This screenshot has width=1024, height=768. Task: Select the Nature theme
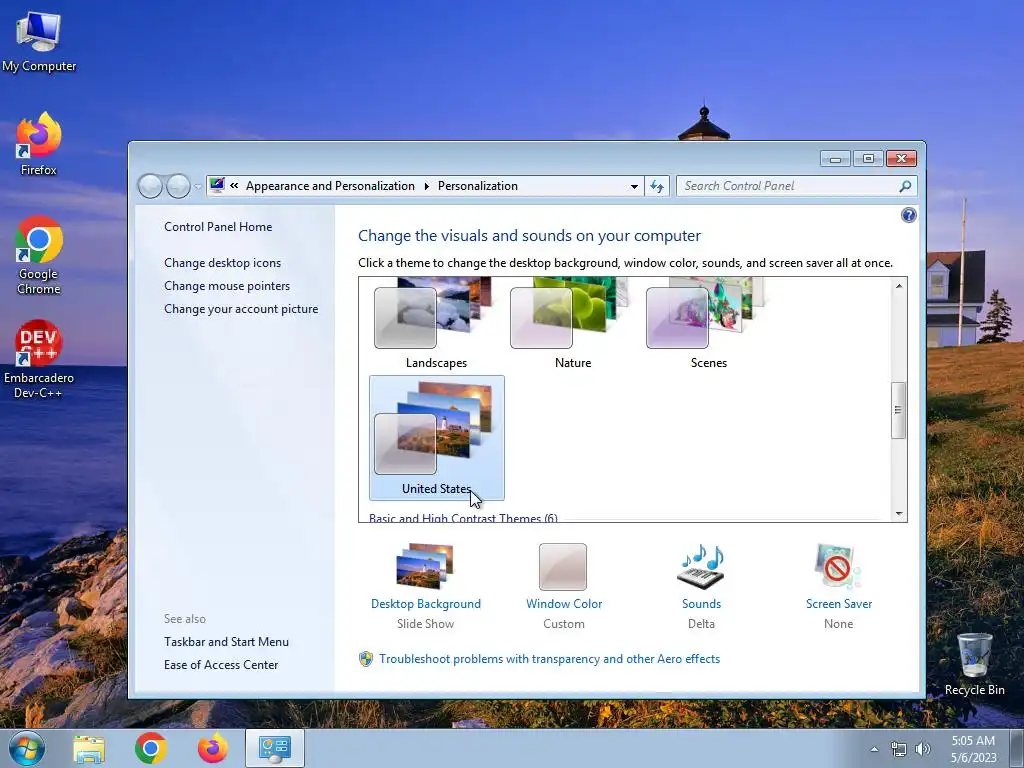(x=573, y=324)
